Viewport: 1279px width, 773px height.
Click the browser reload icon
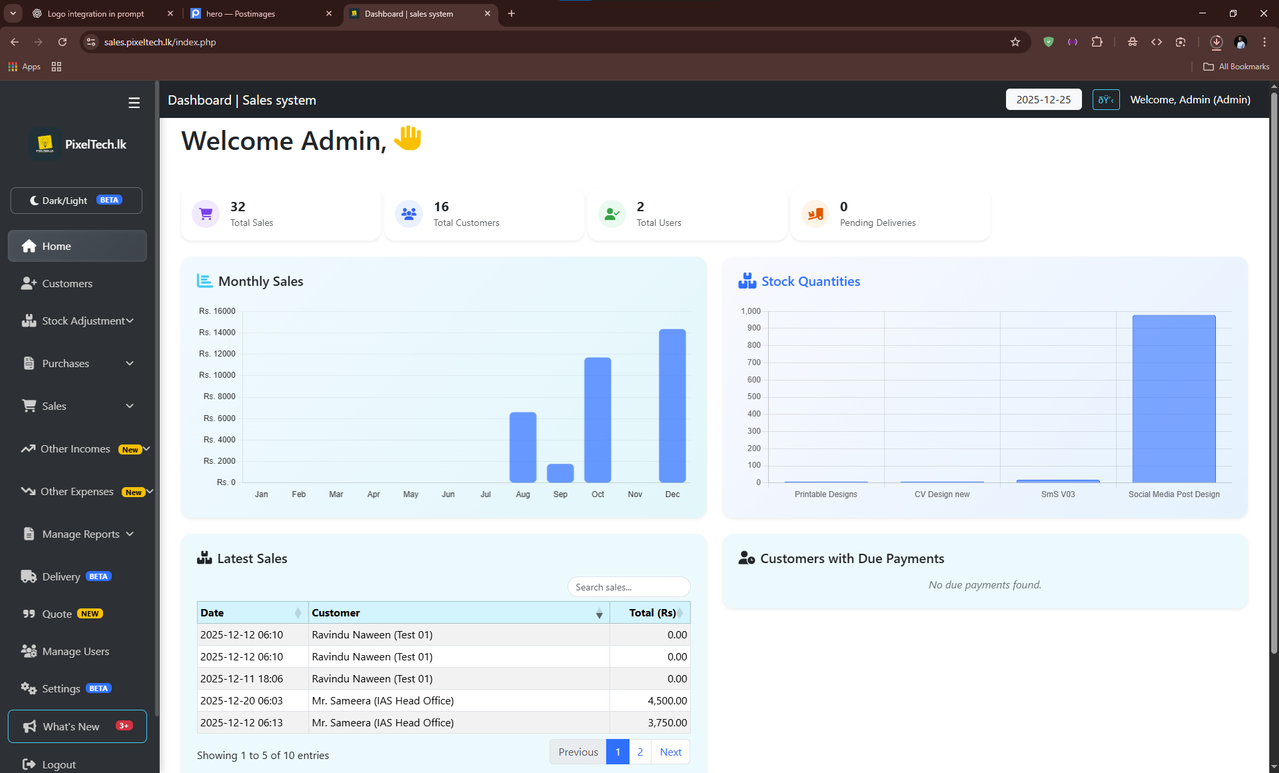tap(62, 42)
